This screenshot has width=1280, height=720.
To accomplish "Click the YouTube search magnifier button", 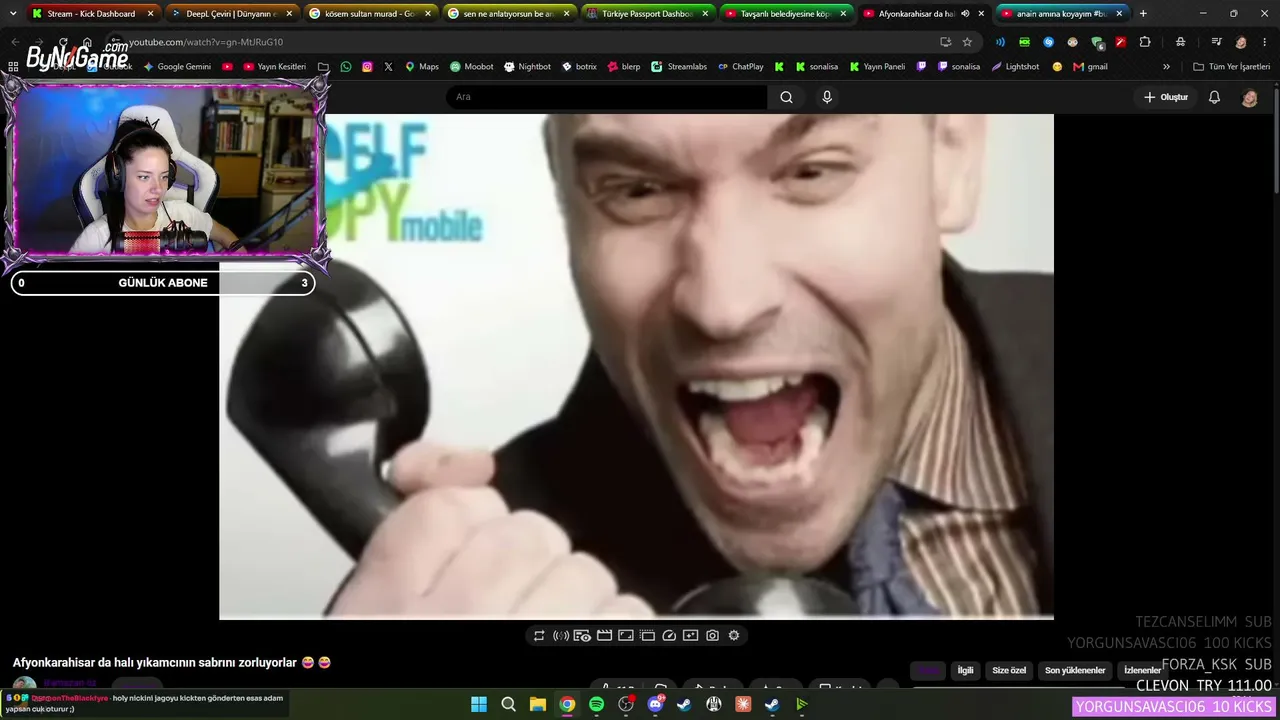I will pyautogui.click(x=786, y=97).
